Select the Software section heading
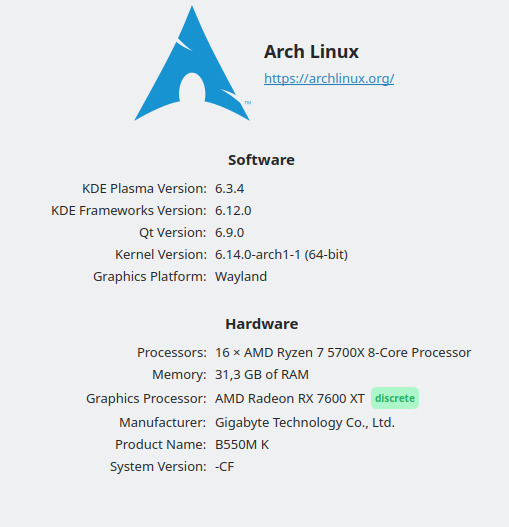 [261, 160]
